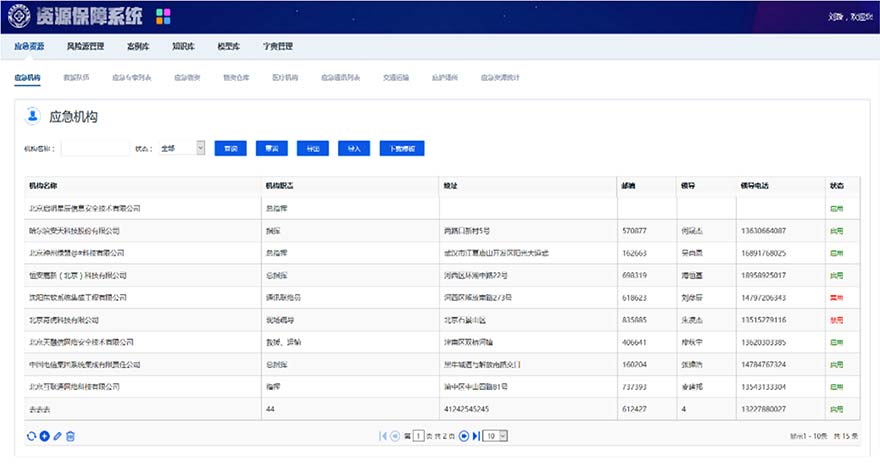Click the second blue reset button

pyautogui.click(x=272, y=148)
